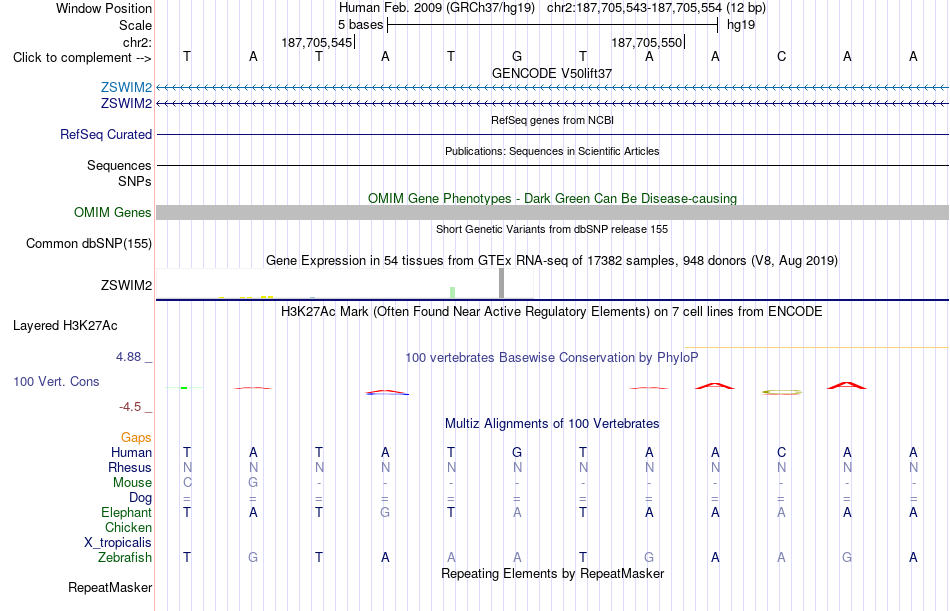Click the gray OMIM Genes bar
The image size is (950, 611).
(x=553, y=212)
